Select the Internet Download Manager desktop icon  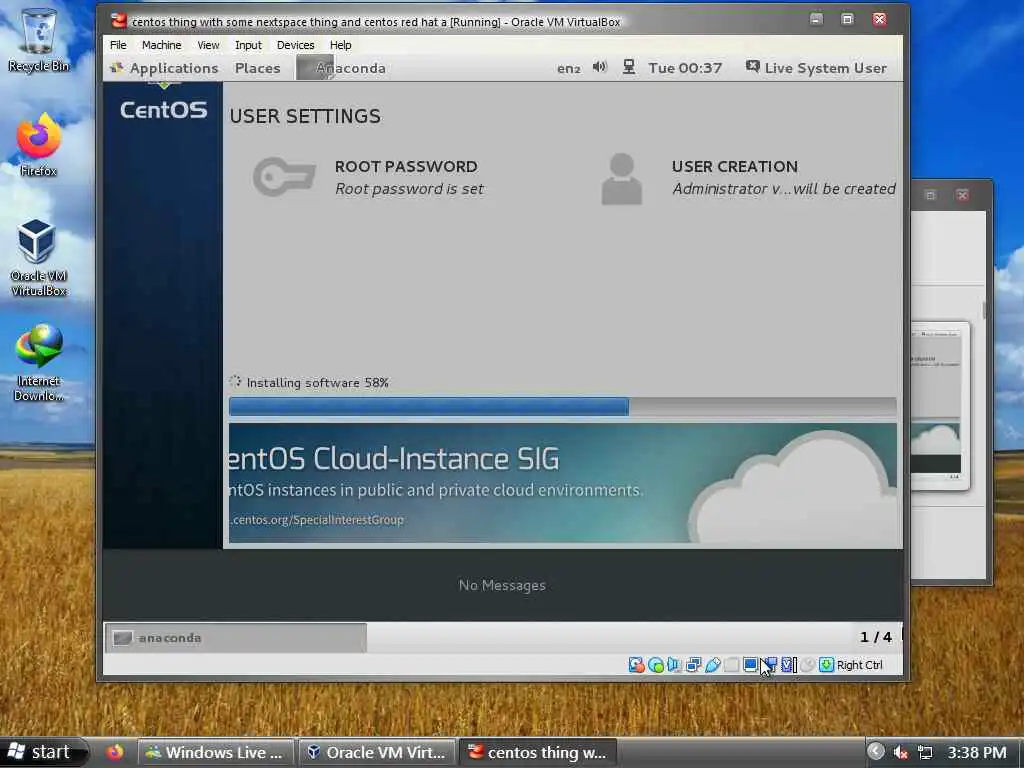[x=39, y=363]
